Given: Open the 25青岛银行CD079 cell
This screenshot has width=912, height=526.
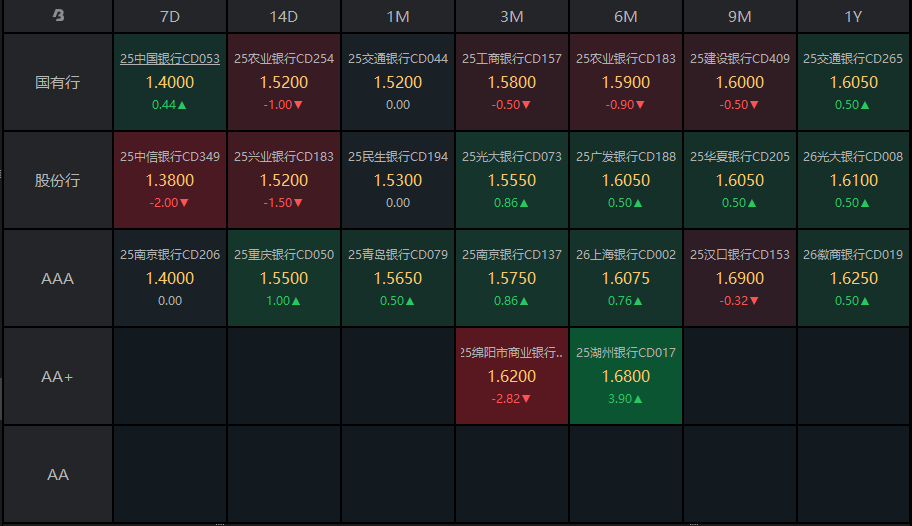Looking at the screenshot, I should coord(398,278).
